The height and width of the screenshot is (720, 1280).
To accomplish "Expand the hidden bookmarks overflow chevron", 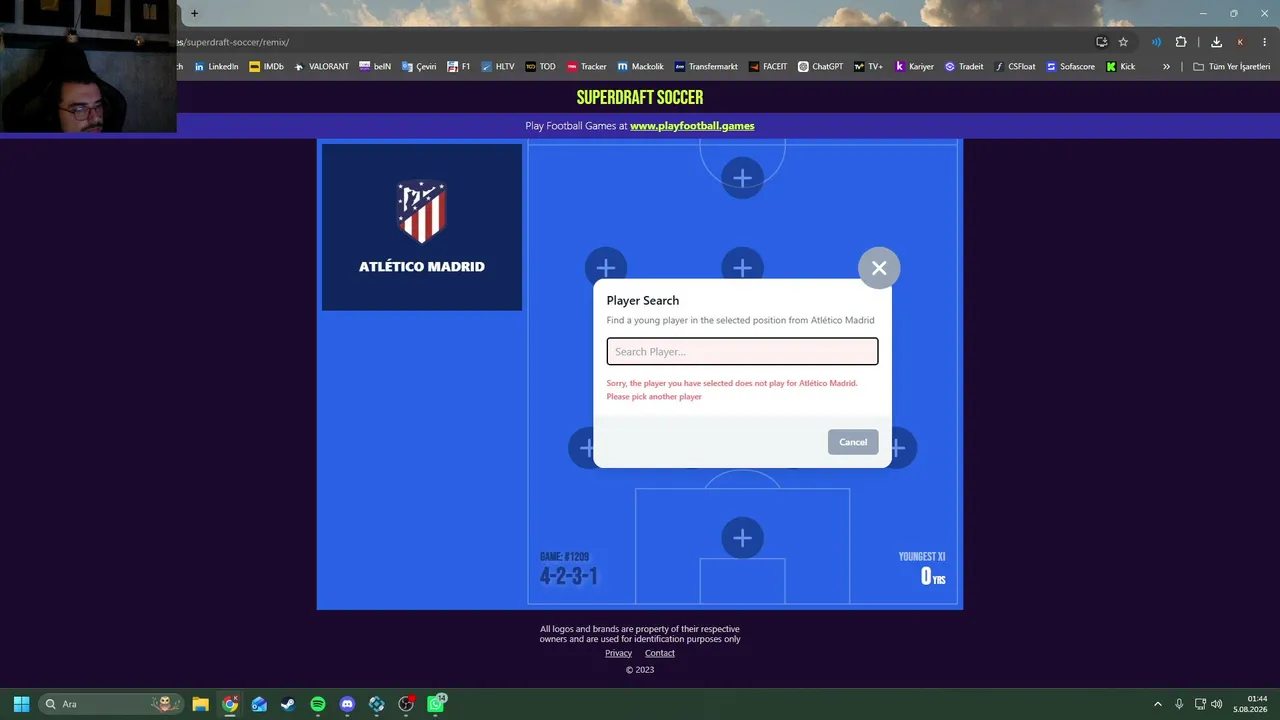I will coord(1166,67).
